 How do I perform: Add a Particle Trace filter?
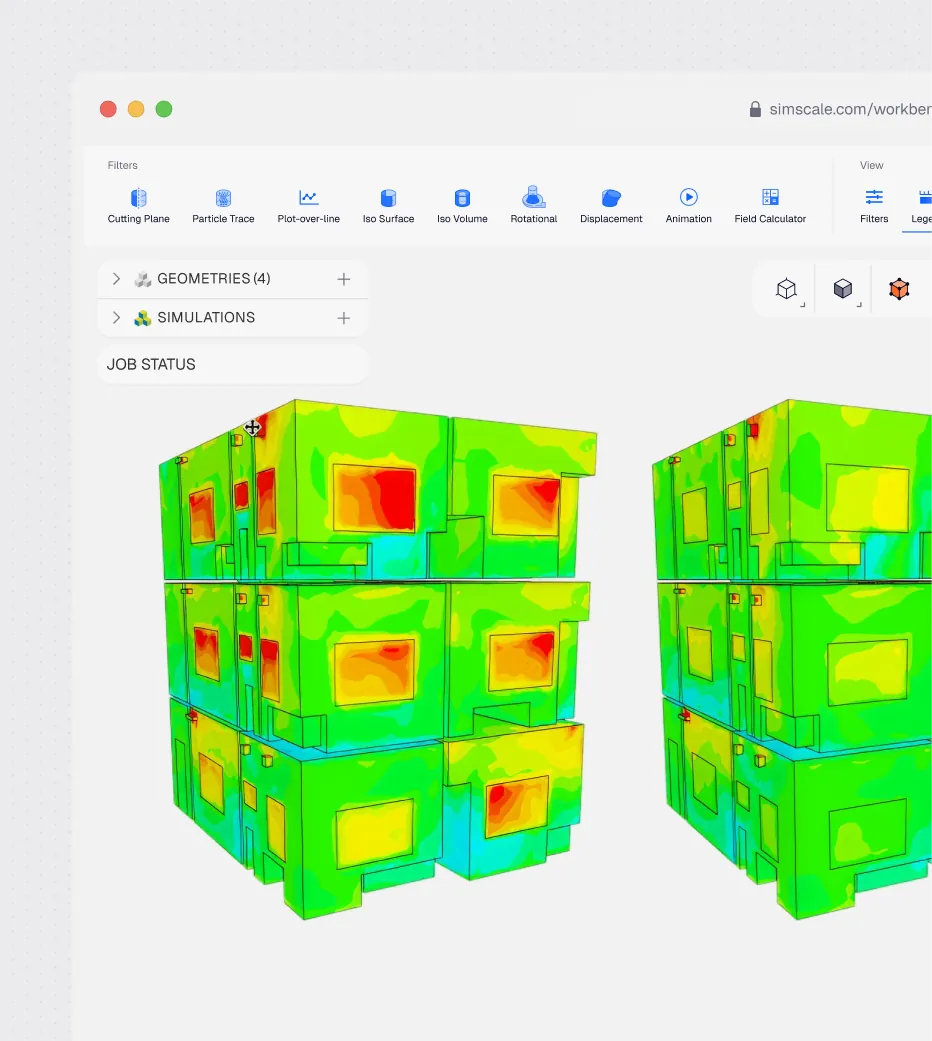point(223,206)
